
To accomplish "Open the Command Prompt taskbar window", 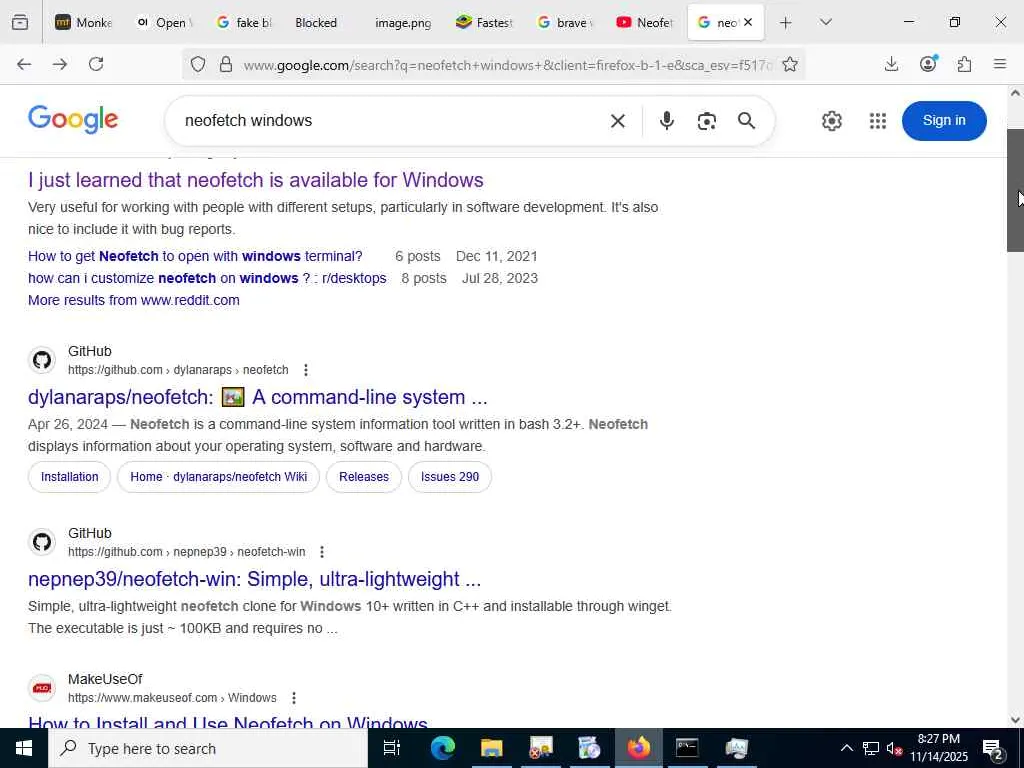I will coord(687,748).
